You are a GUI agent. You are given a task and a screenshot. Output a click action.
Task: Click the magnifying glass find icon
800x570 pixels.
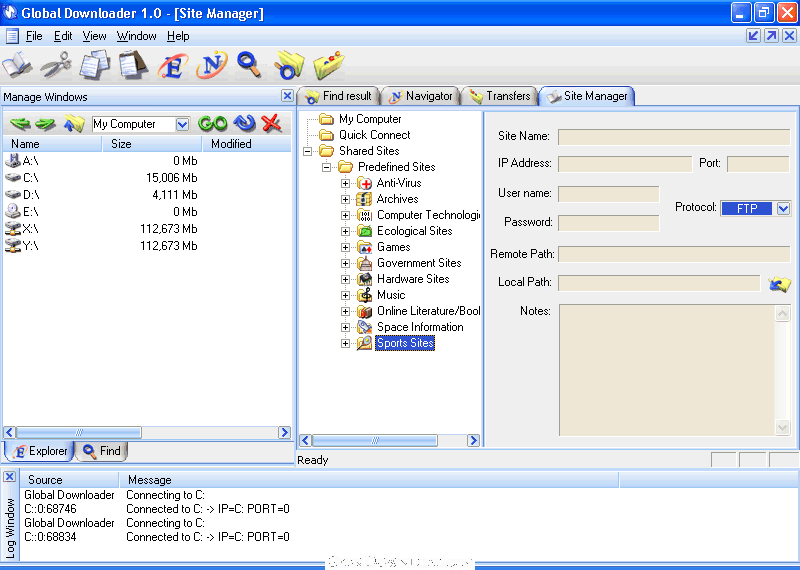coord(249,65)
